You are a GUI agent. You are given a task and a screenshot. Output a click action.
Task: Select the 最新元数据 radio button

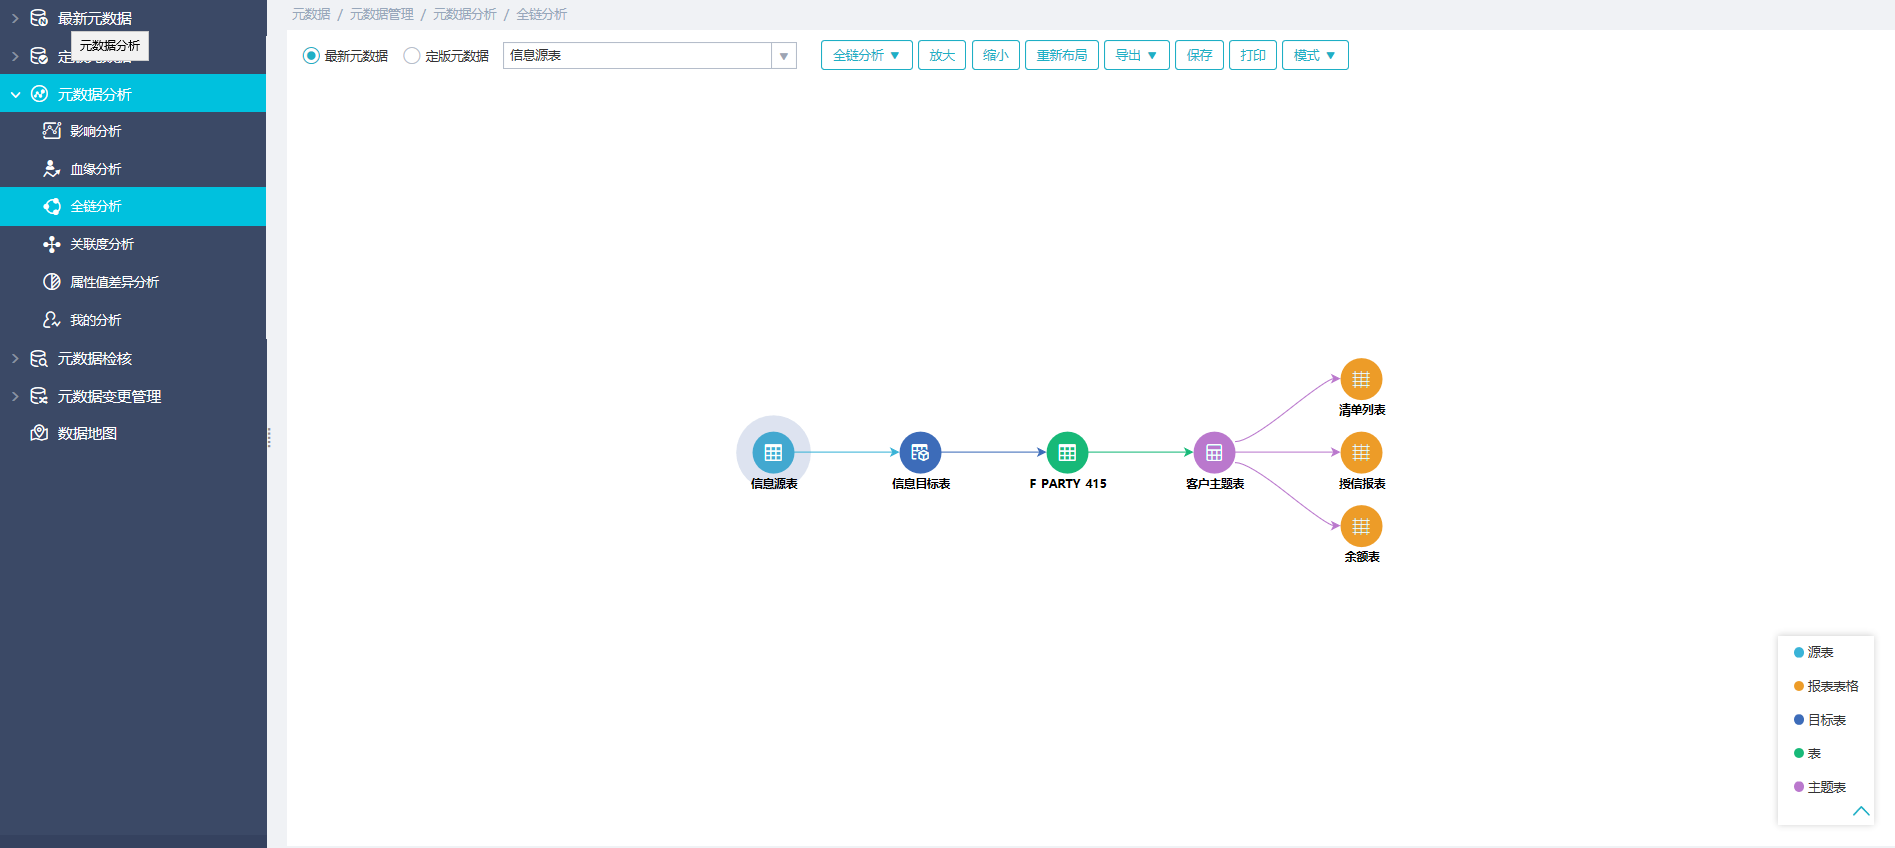coord(311,56)
